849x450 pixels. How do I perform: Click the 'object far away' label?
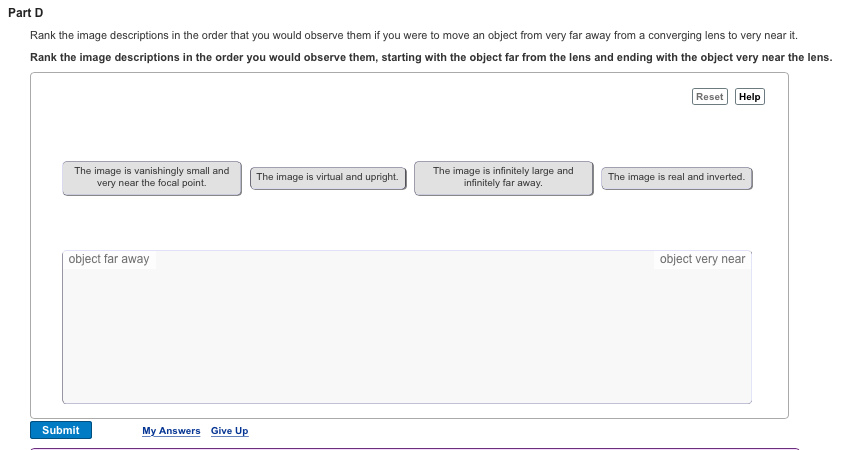109,259
